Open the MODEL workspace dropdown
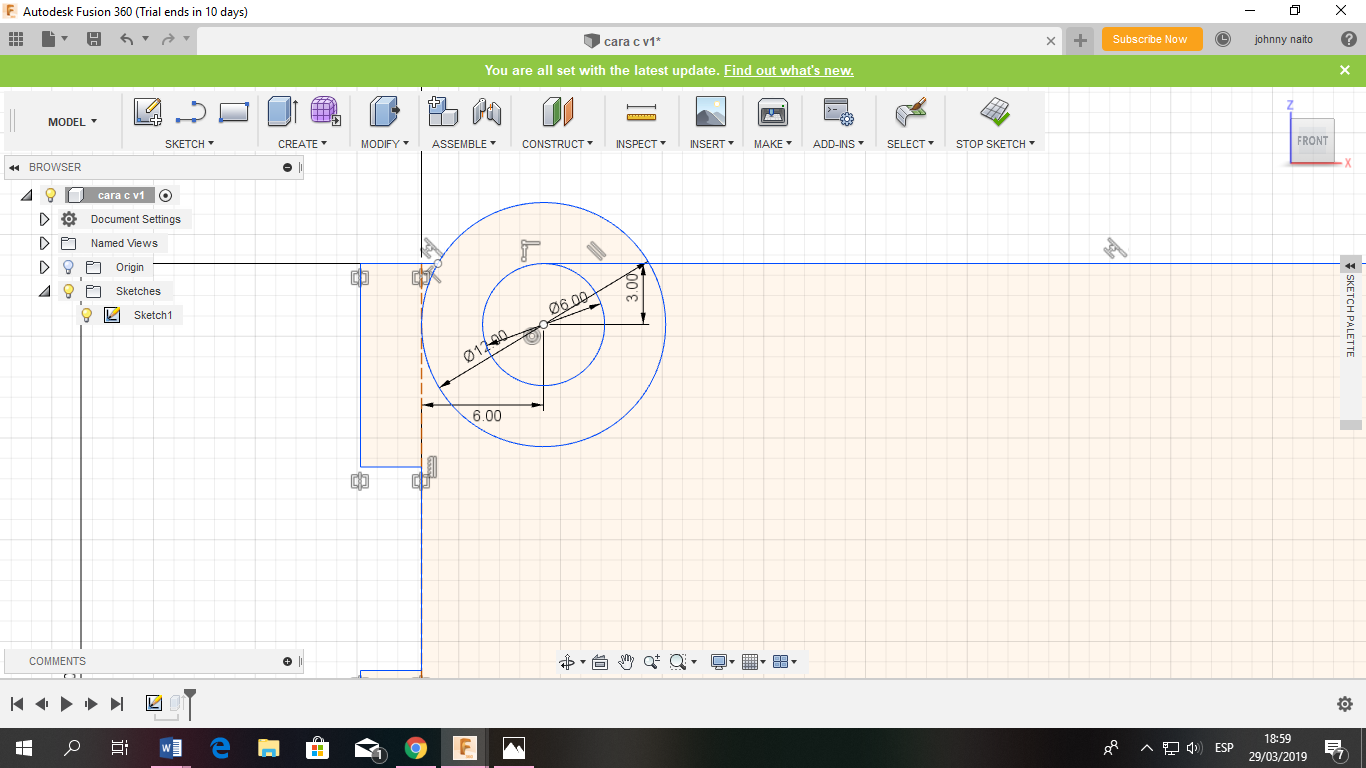The width and height of the screenshot is (1366, 768). point(72,122)
